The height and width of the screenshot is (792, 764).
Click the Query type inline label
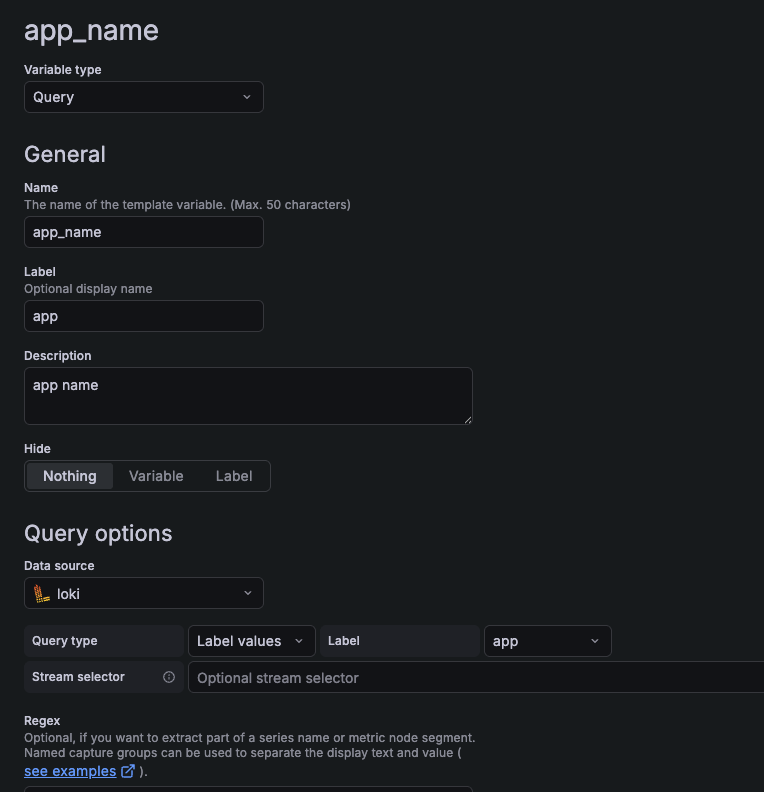(x=65, y=641)
